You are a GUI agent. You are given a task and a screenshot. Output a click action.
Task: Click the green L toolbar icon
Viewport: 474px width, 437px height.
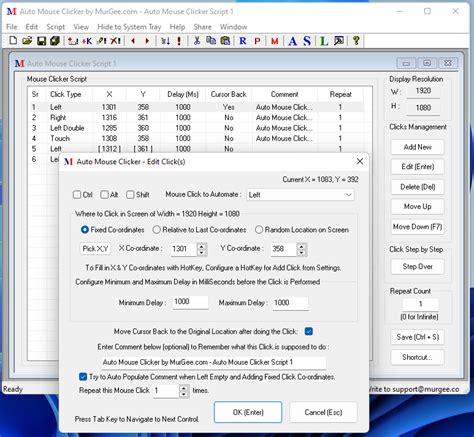[x=324, y=41]
